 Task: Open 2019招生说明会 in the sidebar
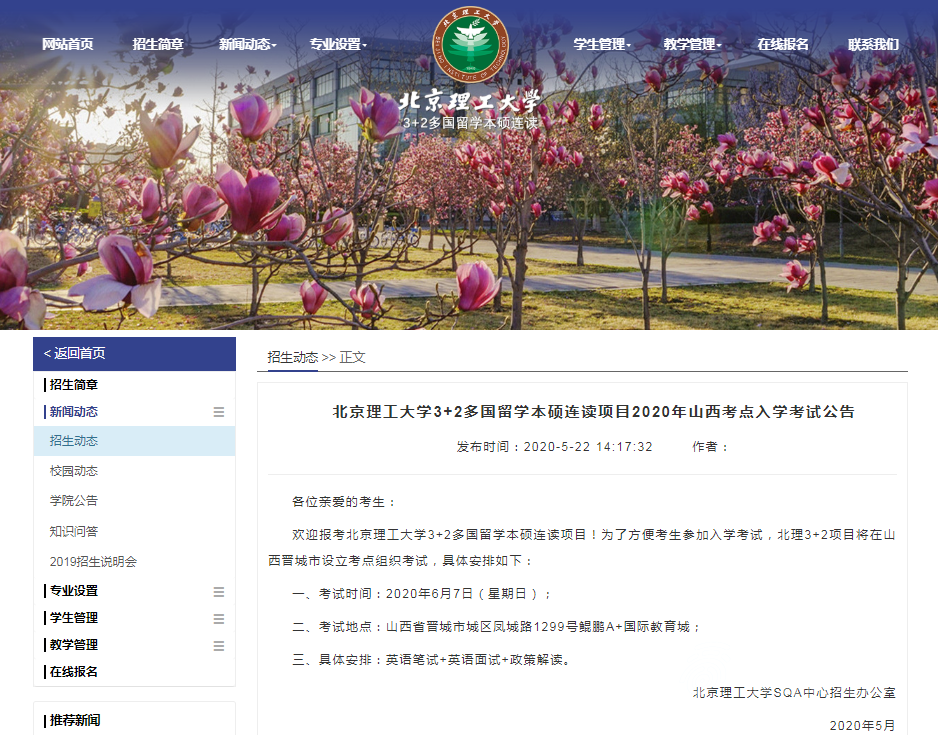tap(93, 562)
